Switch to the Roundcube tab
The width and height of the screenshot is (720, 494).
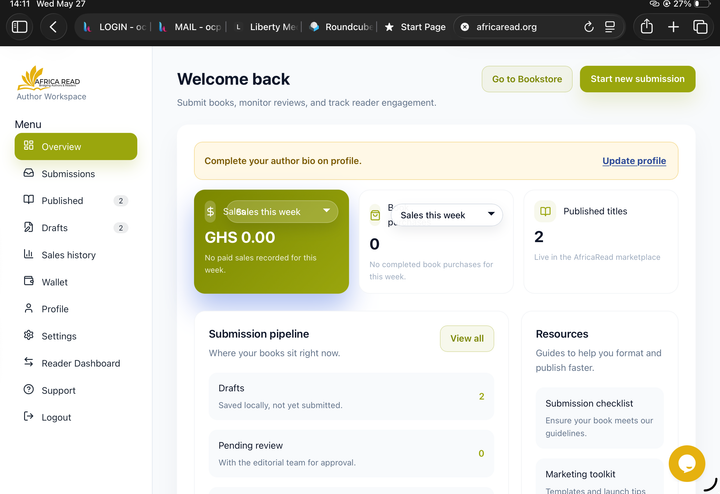pos(340,27)
